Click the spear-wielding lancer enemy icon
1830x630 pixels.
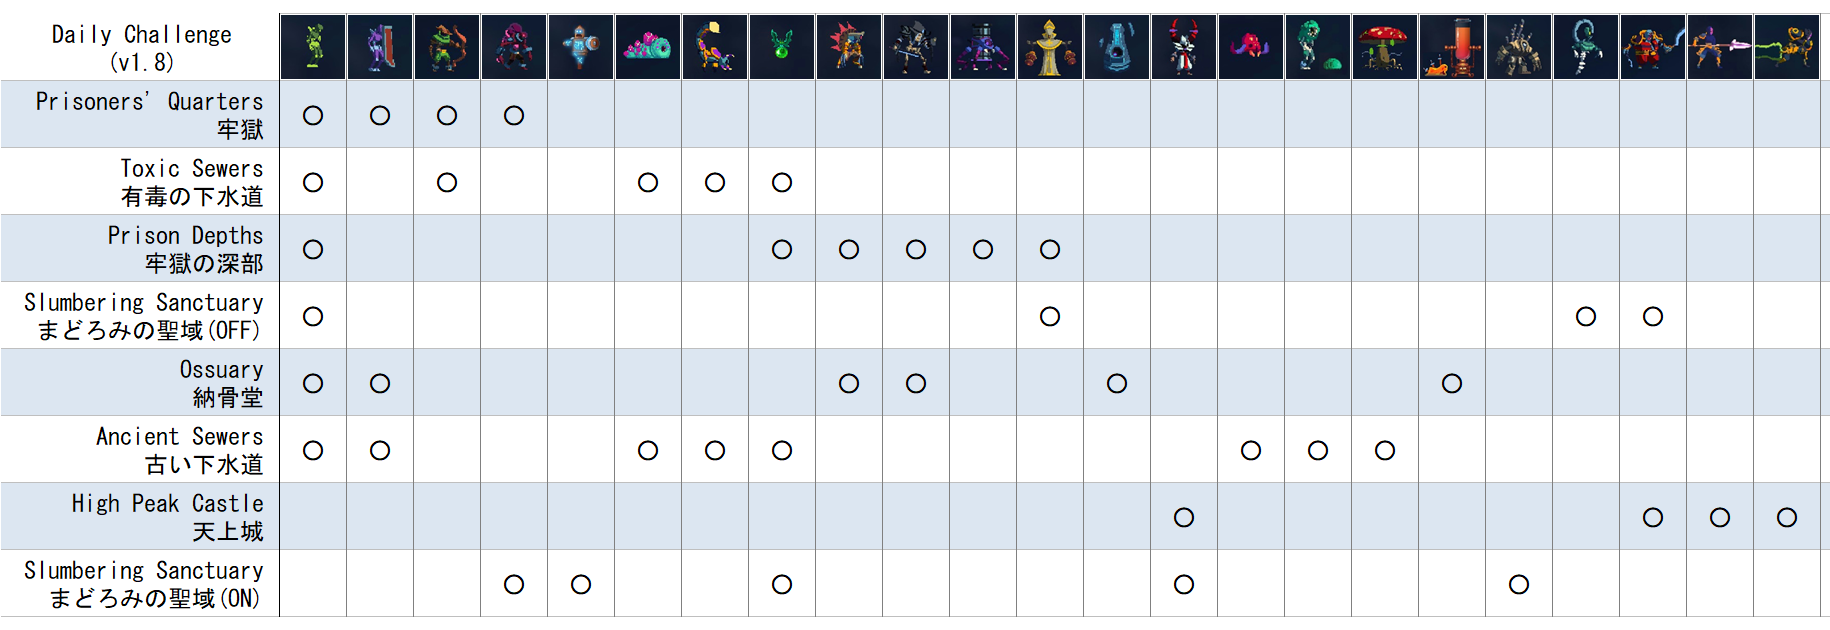pos(1720,47)
